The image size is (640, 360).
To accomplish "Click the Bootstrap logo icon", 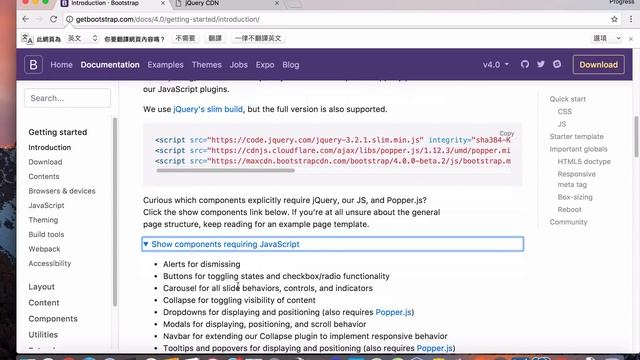I will point(33,64).
